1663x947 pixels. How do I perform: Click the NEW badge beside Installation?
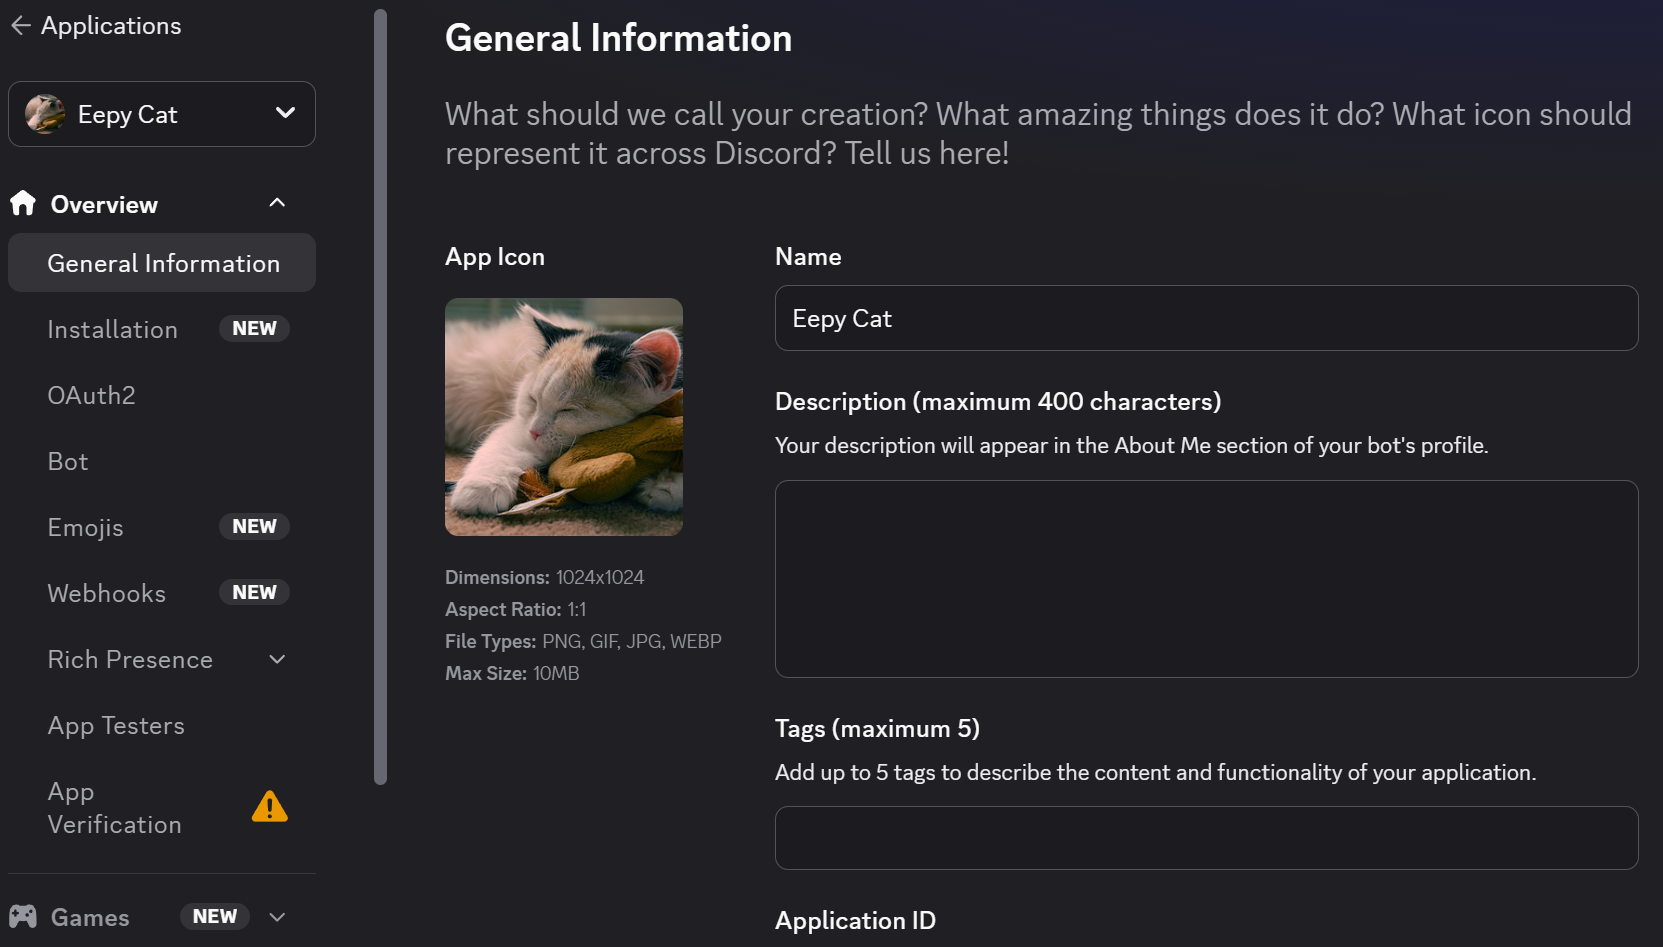[254, 329]
